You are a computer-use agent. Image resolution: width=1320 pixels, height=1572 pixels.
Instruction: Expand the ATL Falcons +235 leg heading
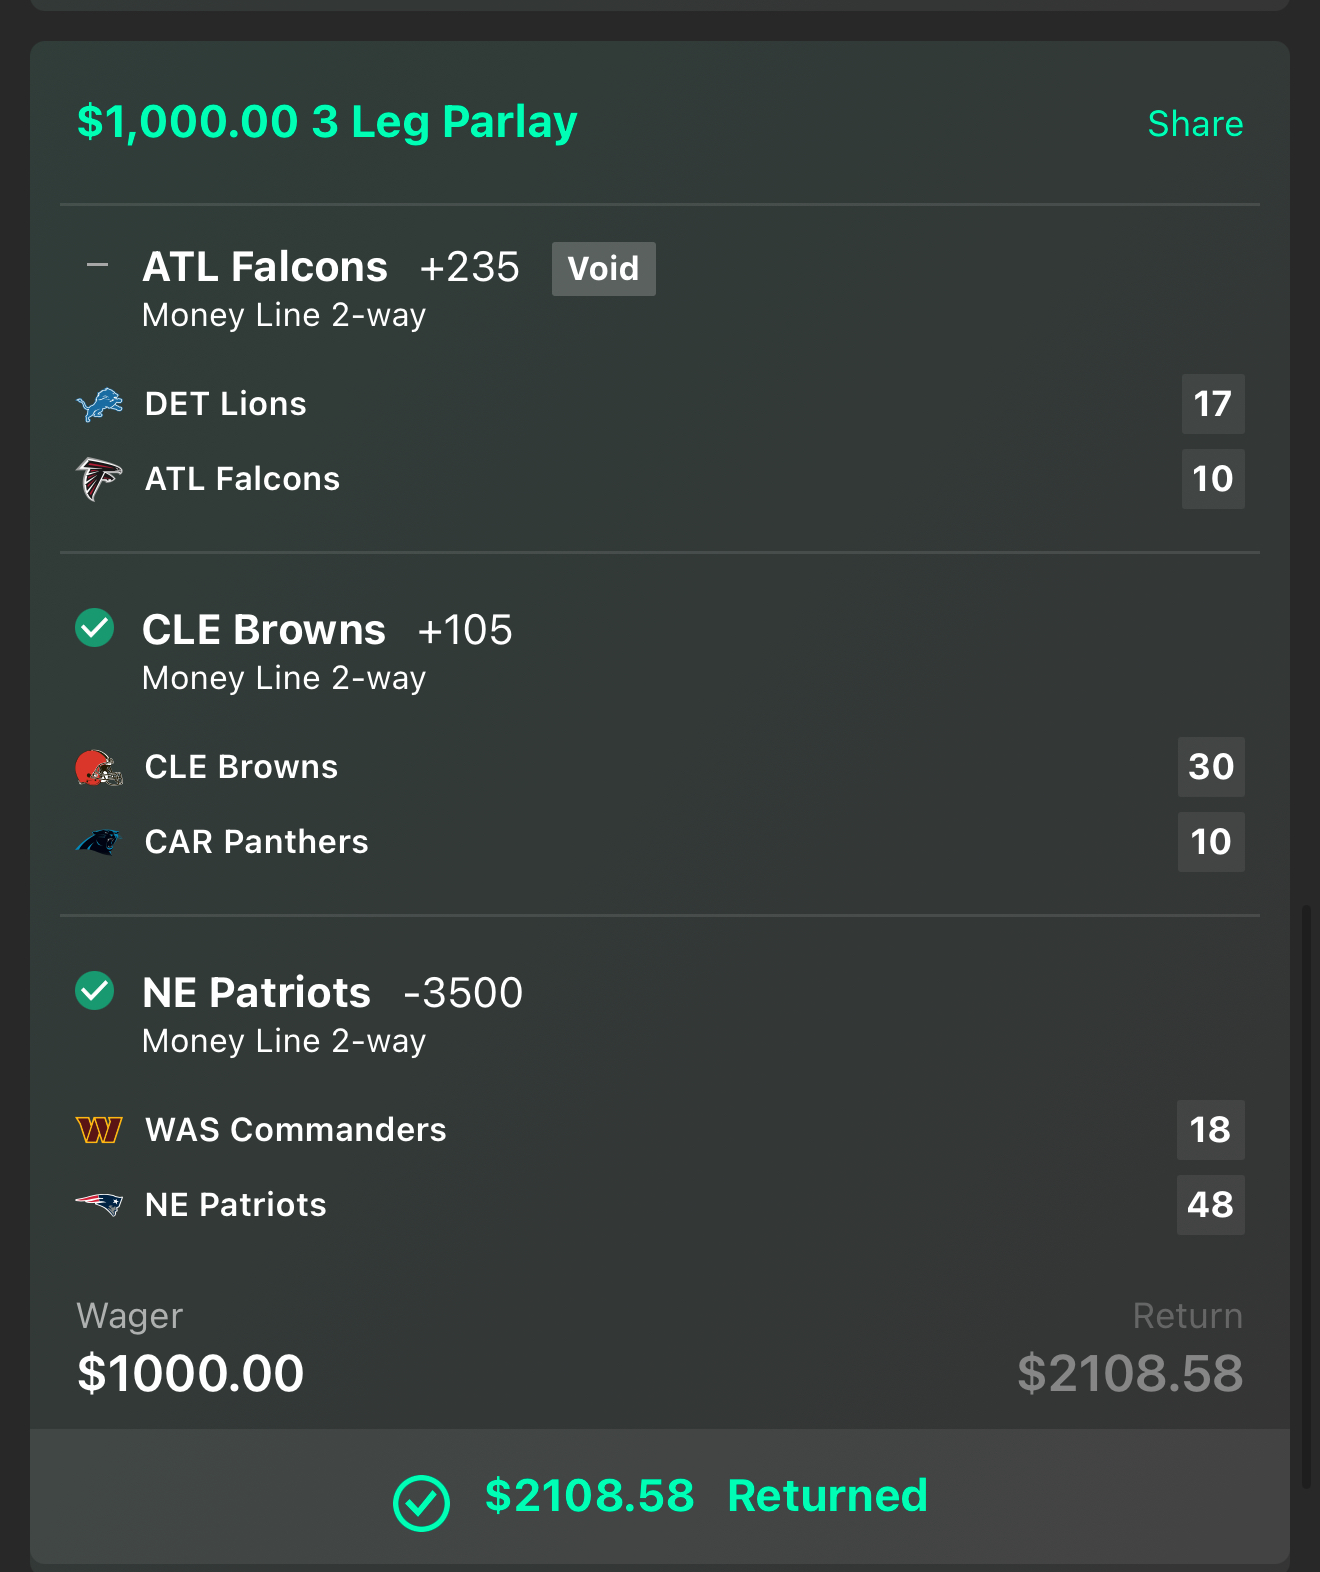(330, 267)
